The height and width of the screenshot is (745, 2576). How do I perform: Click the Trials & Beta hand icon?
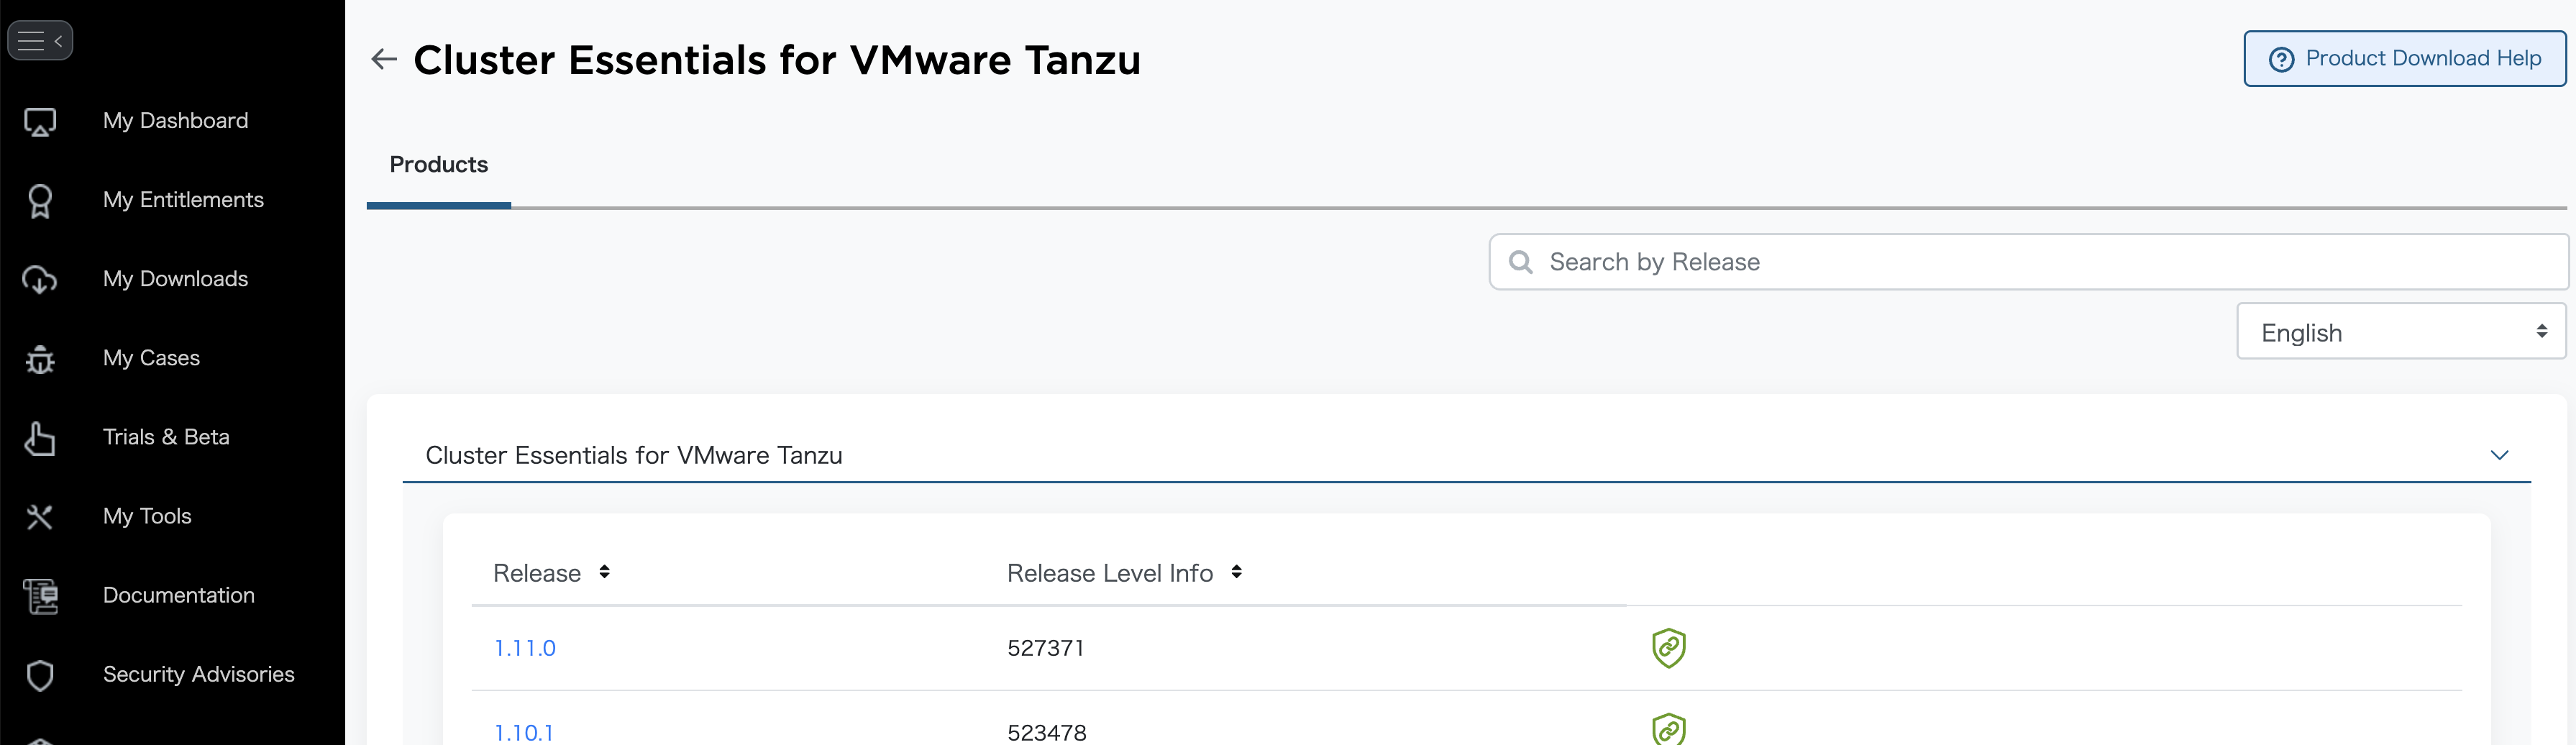pos(40,438)
